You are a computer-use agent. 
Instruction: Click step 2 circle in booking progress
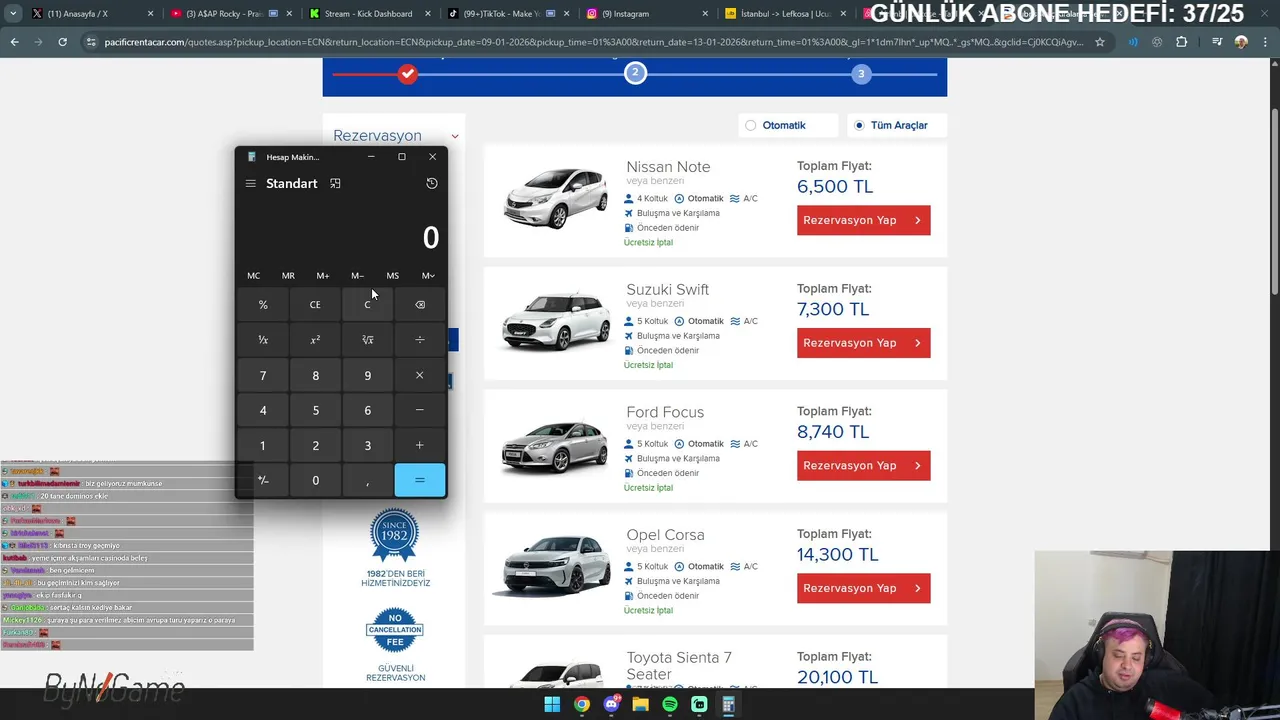(635, 73)
